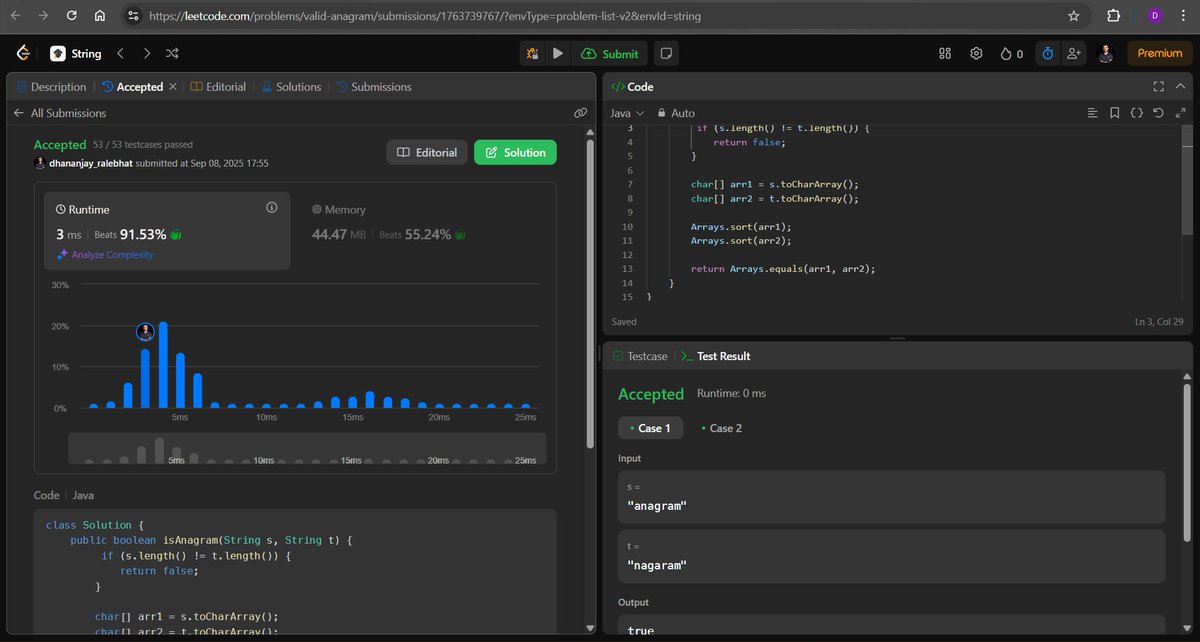Click the debugger bug icon
The height and width of the screenshot is (642, 1200).
click(x=533, y=53)
